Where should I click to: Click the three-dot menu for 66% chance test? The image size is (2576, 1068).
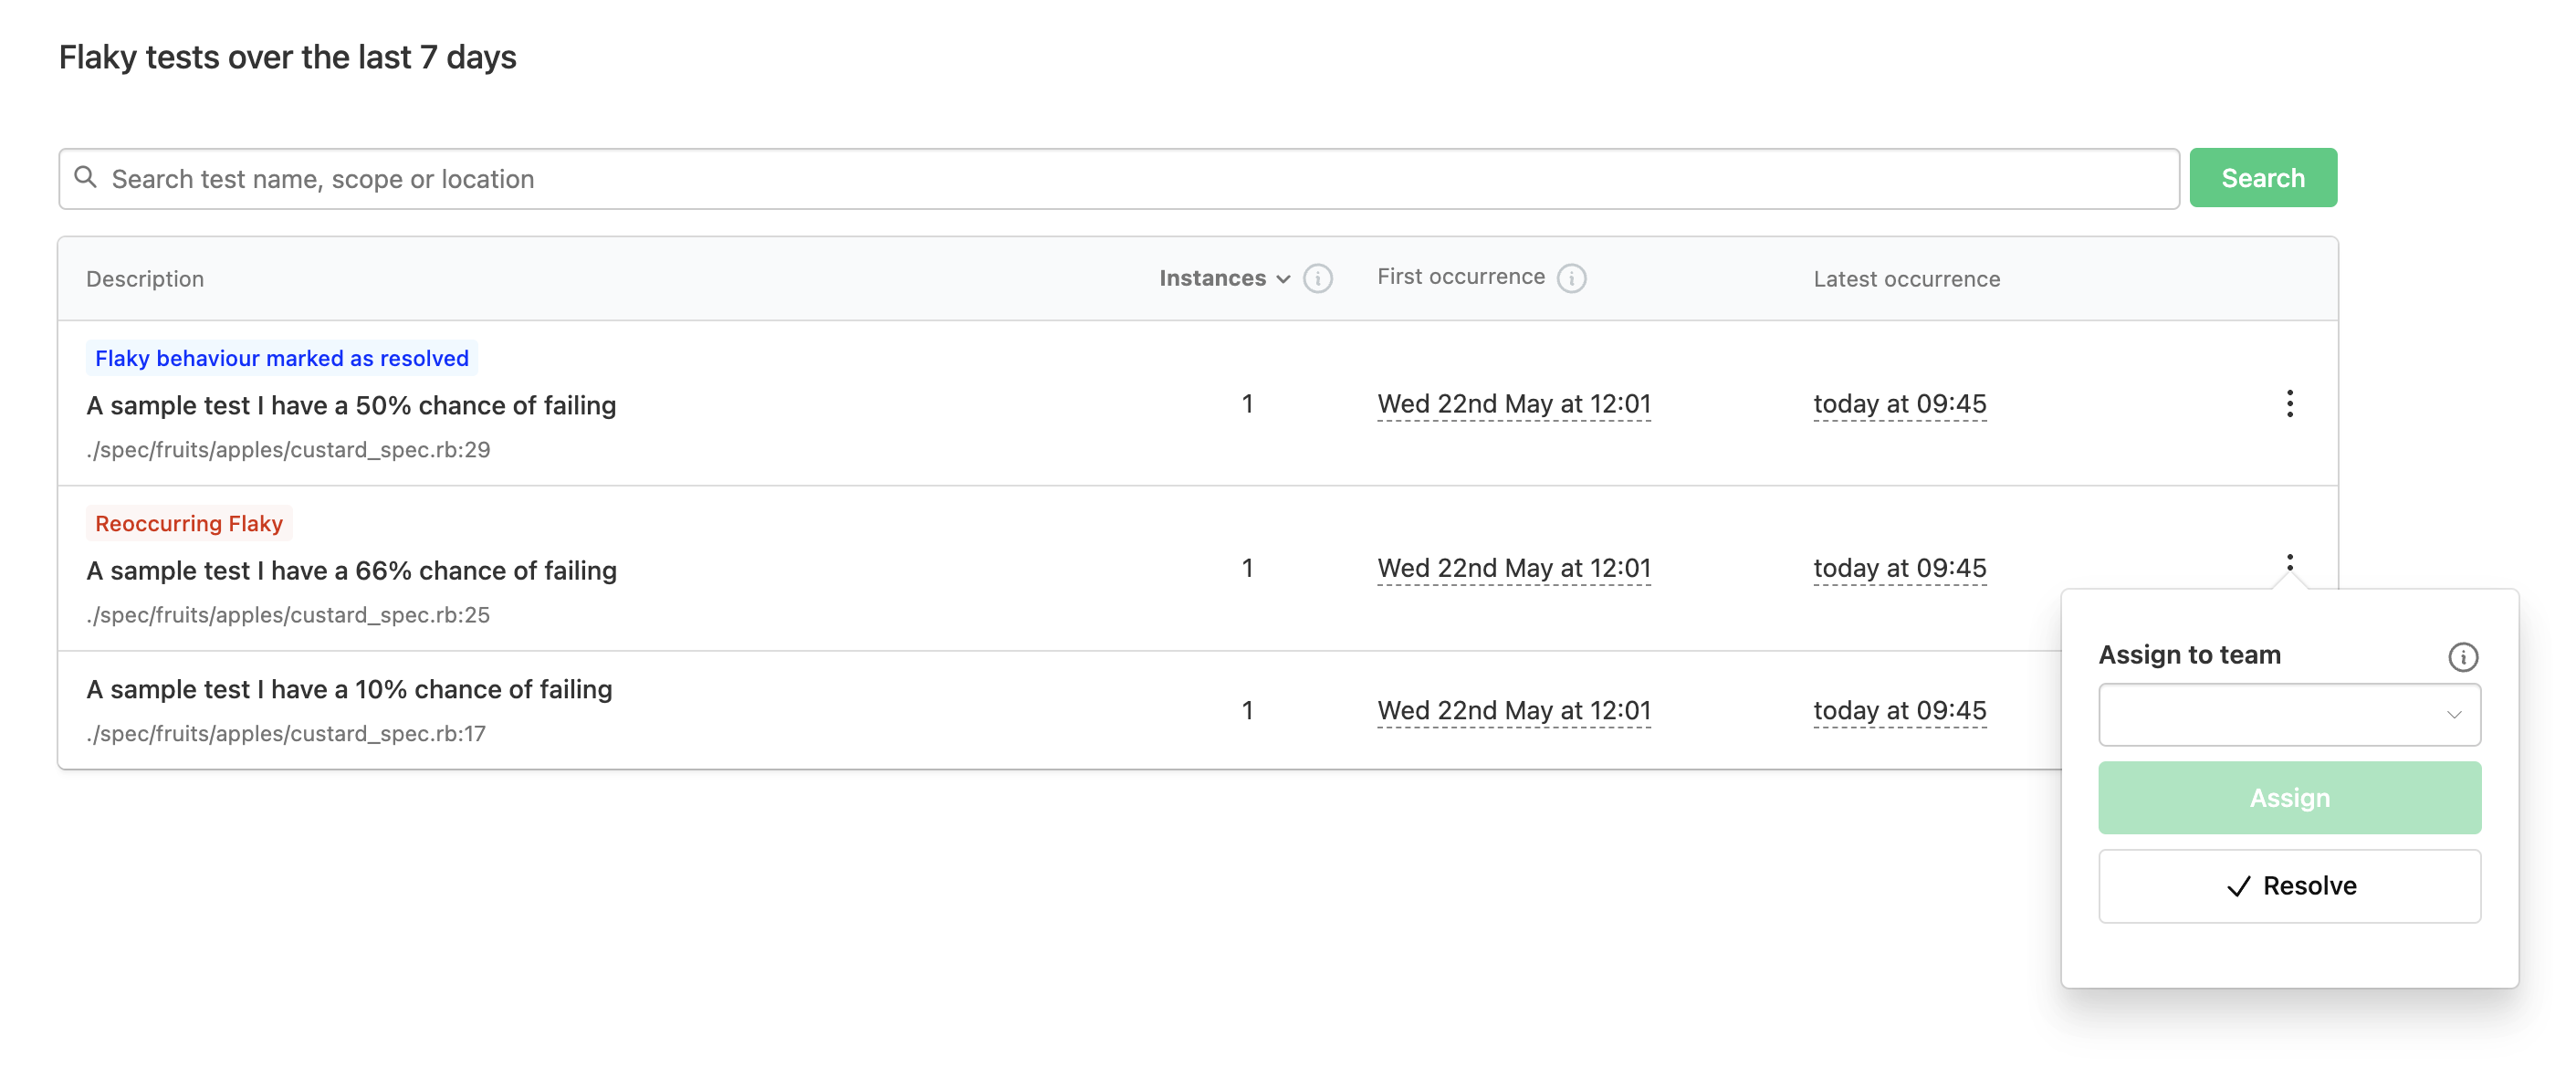click(2289, 563)
